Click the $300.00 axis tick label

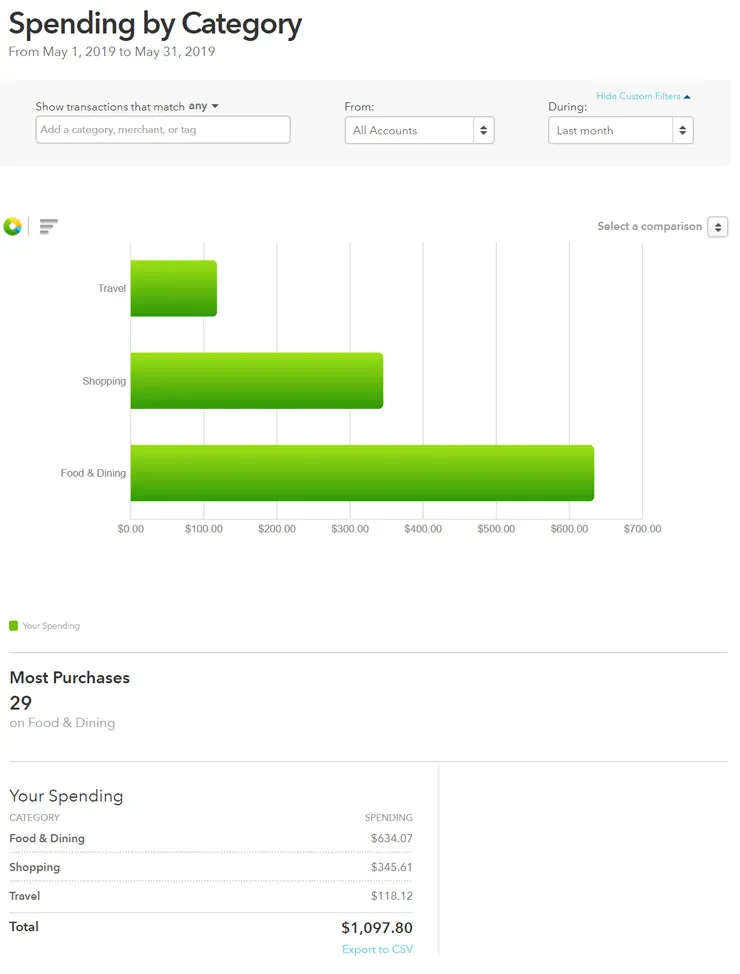(350, 529)
